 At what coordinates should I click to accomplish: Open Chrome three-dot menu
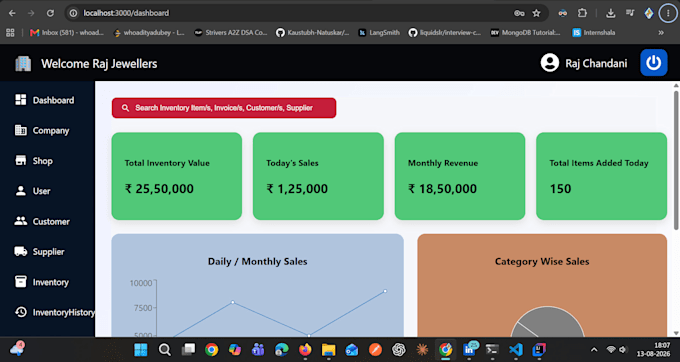click(668, 13)
